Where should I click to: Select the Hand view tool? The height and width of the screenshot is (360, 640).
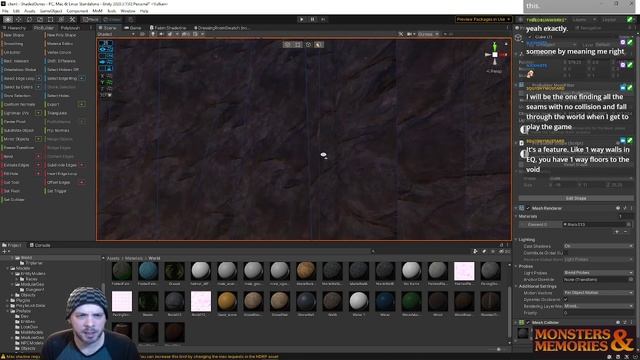click(8, 19)
